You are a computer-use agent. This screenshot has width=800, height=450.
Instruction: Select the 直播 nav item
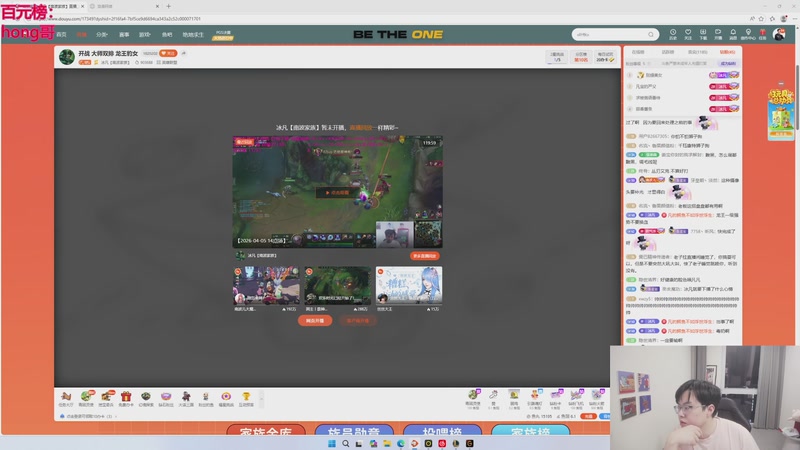82,35
